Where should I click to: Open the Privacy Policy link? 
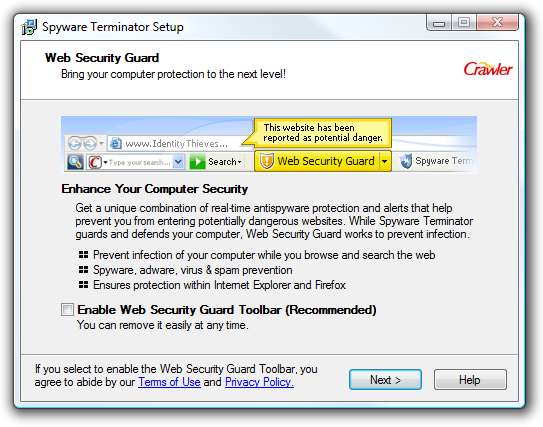coord(259,382)
